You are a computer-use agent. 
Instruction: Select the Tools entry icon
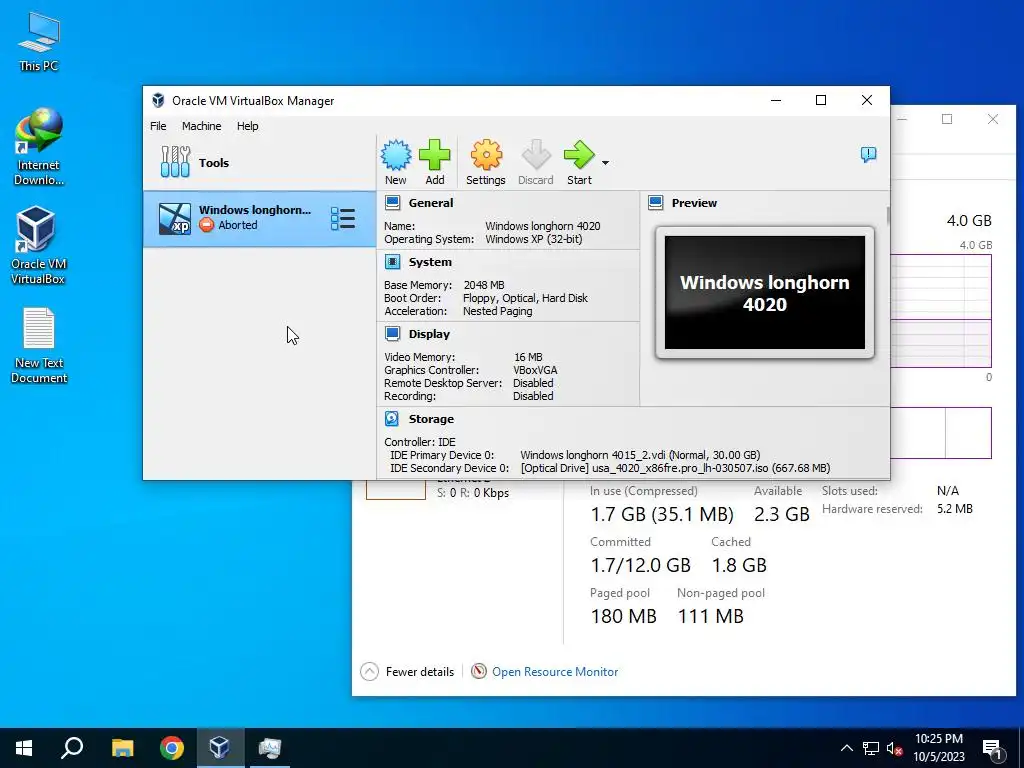[175, 162]
